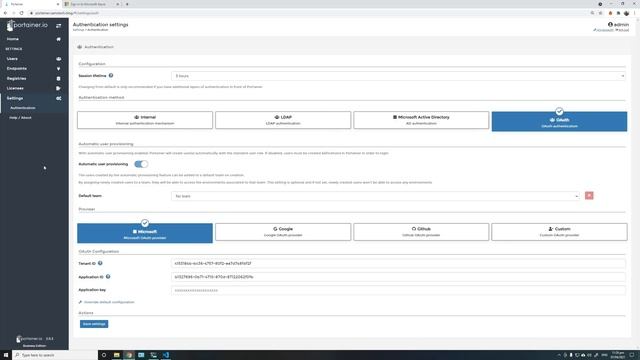Image resolution: width=640 pixels, height=360 pixels.
Task: Click the Portainer.io logo
Action: tap(27, 25)
